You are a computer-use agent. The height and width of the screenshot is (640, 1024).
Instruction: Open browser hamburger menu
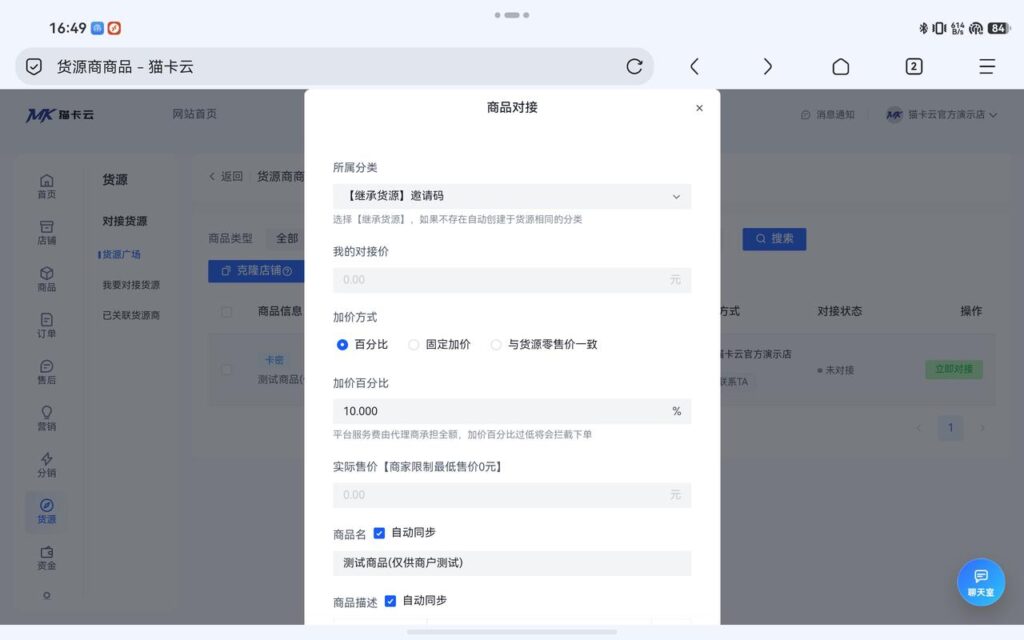pyautogui.click(x=987, y=67)
